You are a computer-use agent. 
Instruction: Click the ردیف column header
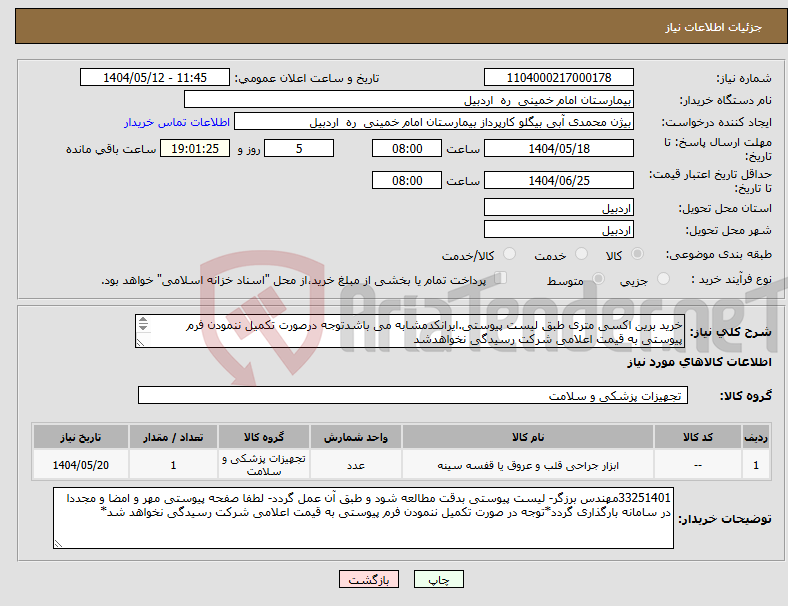(755, 437)
